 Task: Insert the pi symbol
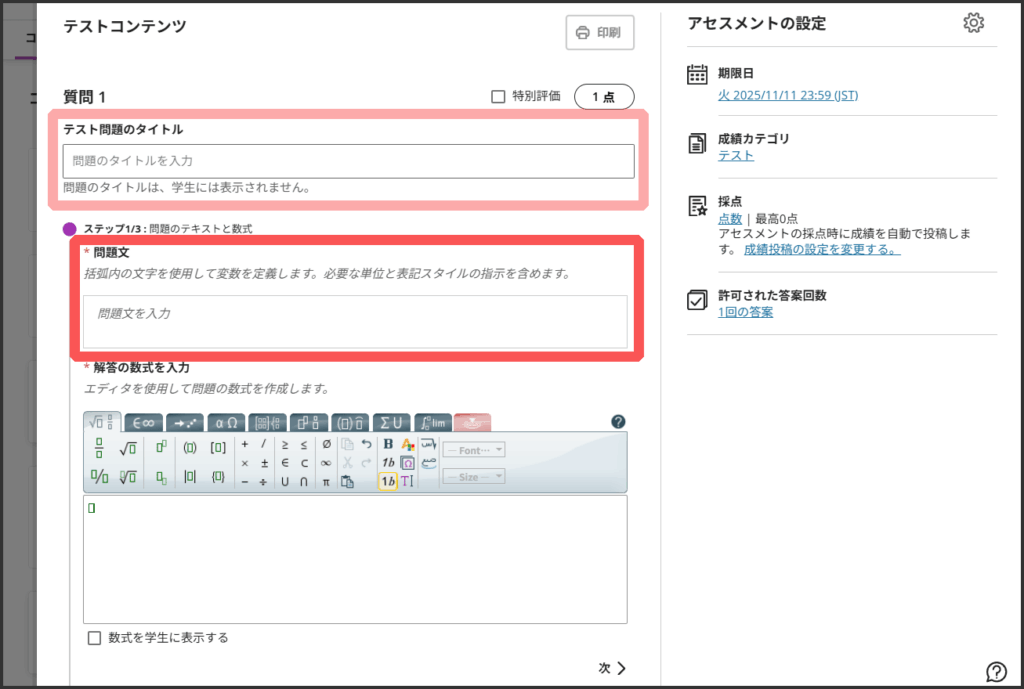tap(326, 481)
